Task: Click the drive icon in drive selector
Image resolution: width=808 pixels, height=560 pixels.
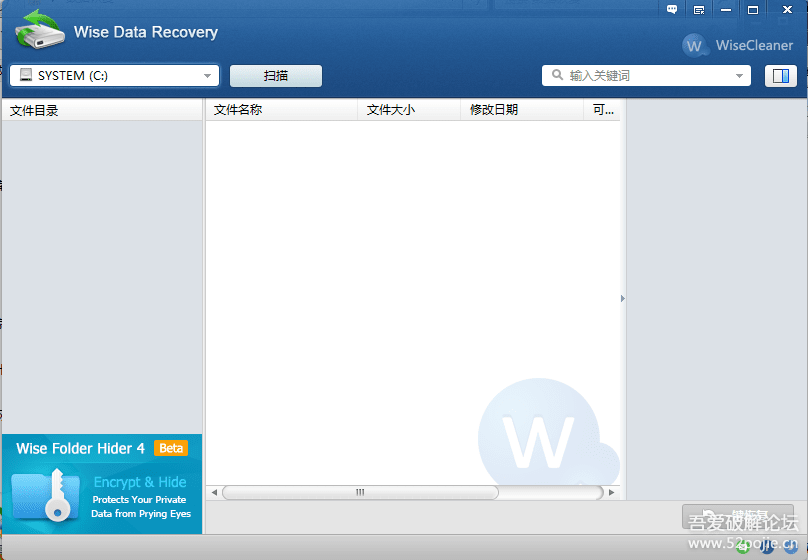Action: coord(26,75)
